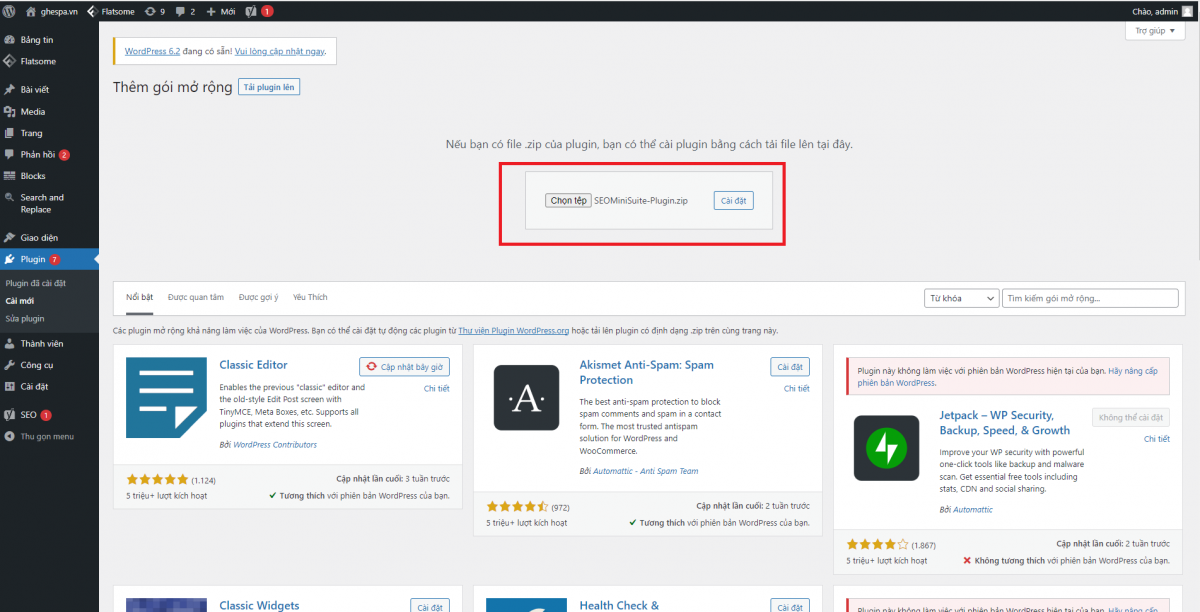This screenshot has height=612, width=1200.
Task: Switch to the Yêu Thích tab
Action: pos(310,297)
